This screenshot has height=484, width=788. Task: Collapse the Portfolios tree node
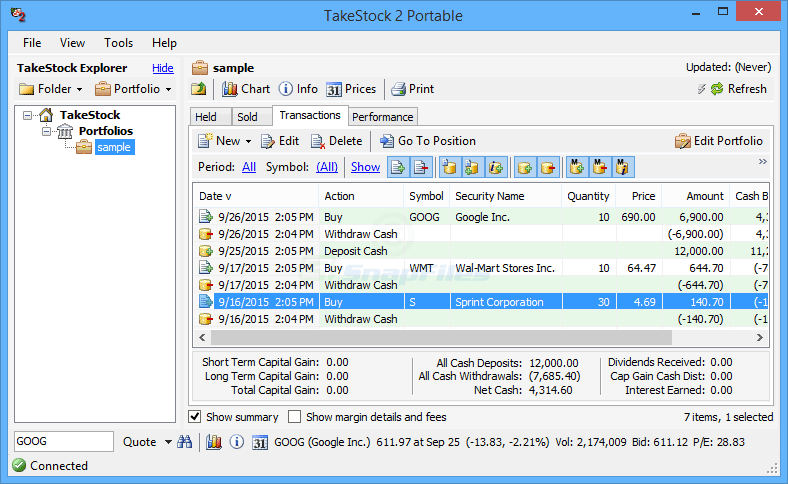click(x=46, y=132)
